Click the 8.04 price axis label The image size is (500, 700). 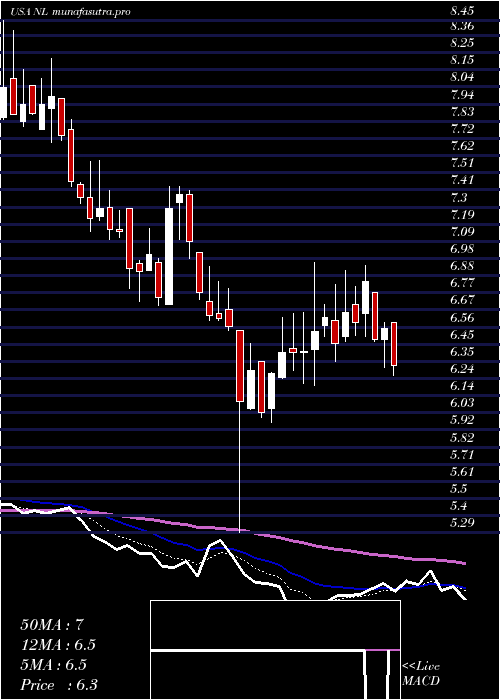click(x=462, y=77)
